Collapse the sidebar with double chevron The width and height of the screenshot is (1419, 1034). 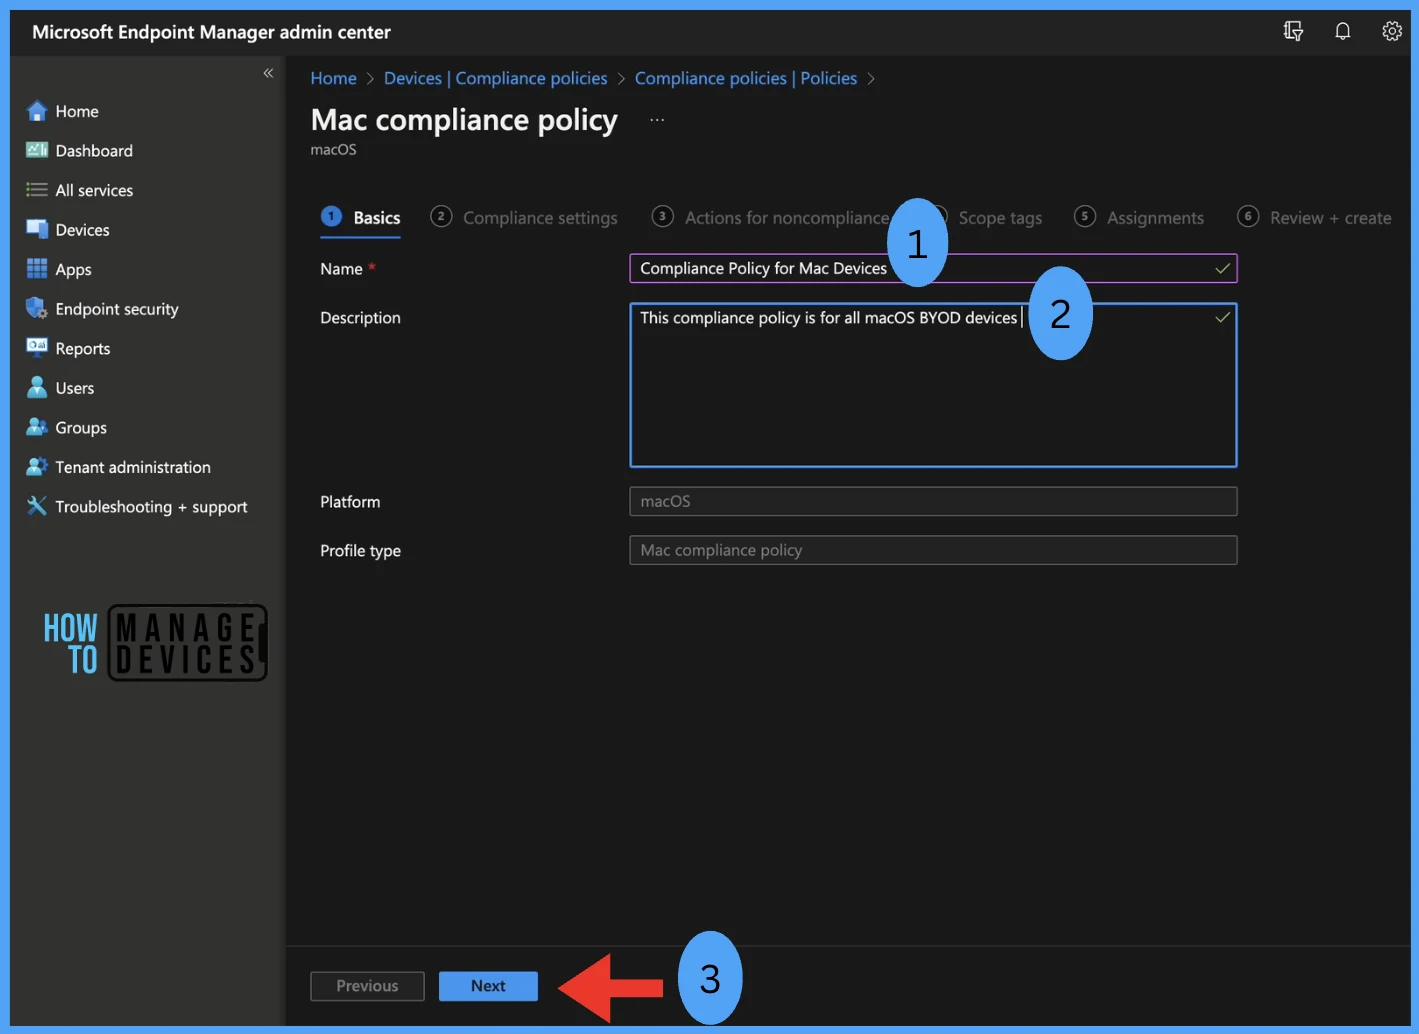268,73
